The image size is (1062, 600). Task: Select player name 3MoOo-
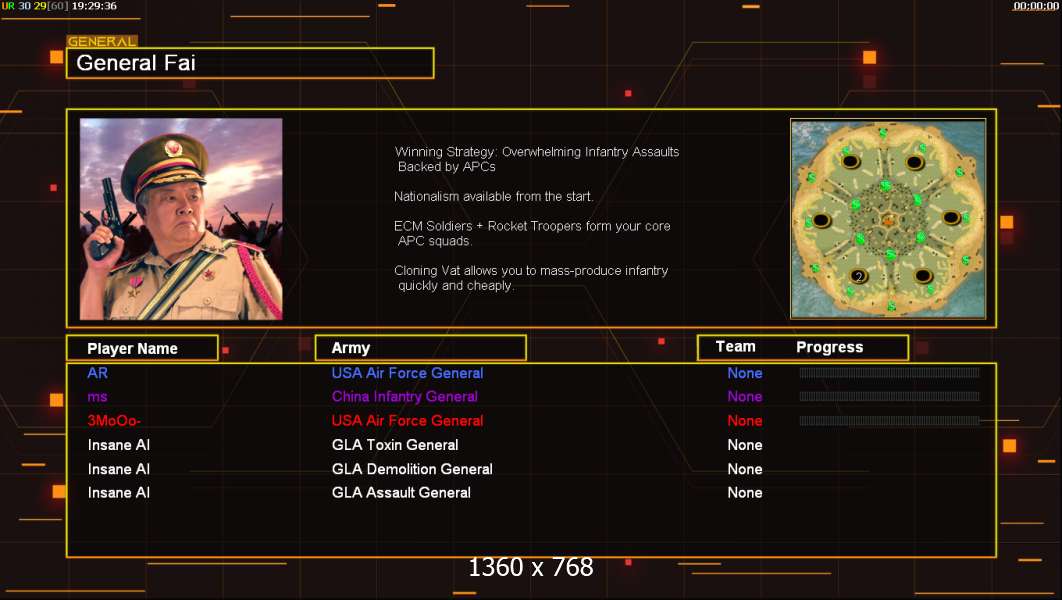[x=114, y=421]
